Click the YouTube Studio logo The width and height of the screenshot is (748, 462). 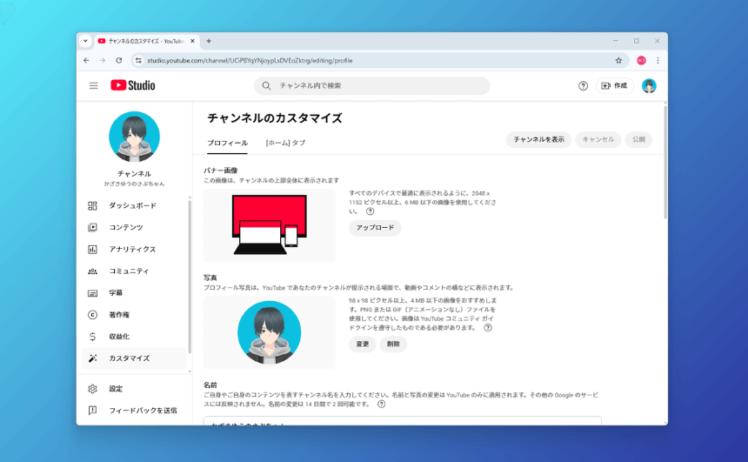point(133,86)
